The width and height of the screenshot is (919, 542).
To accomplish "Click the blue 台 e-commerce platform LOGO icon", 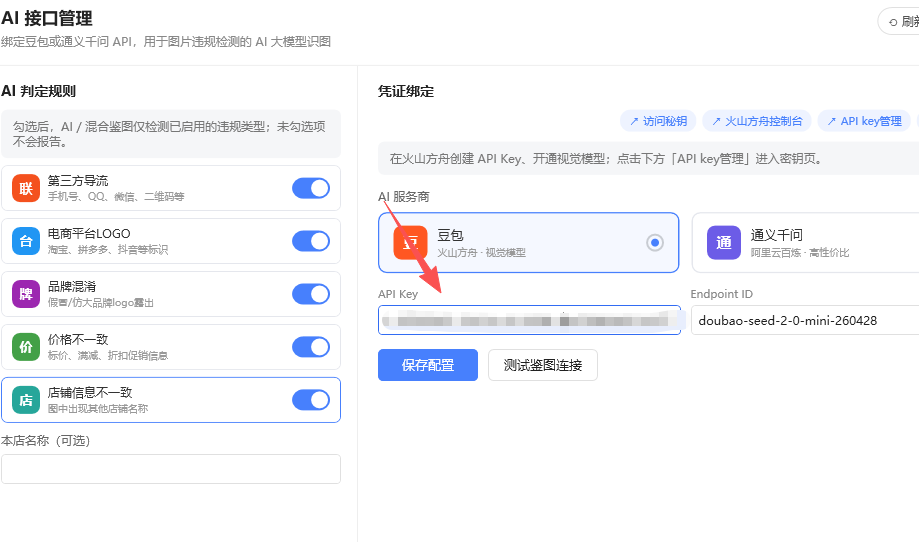I will pyautogui.click(x=26, y=241).
